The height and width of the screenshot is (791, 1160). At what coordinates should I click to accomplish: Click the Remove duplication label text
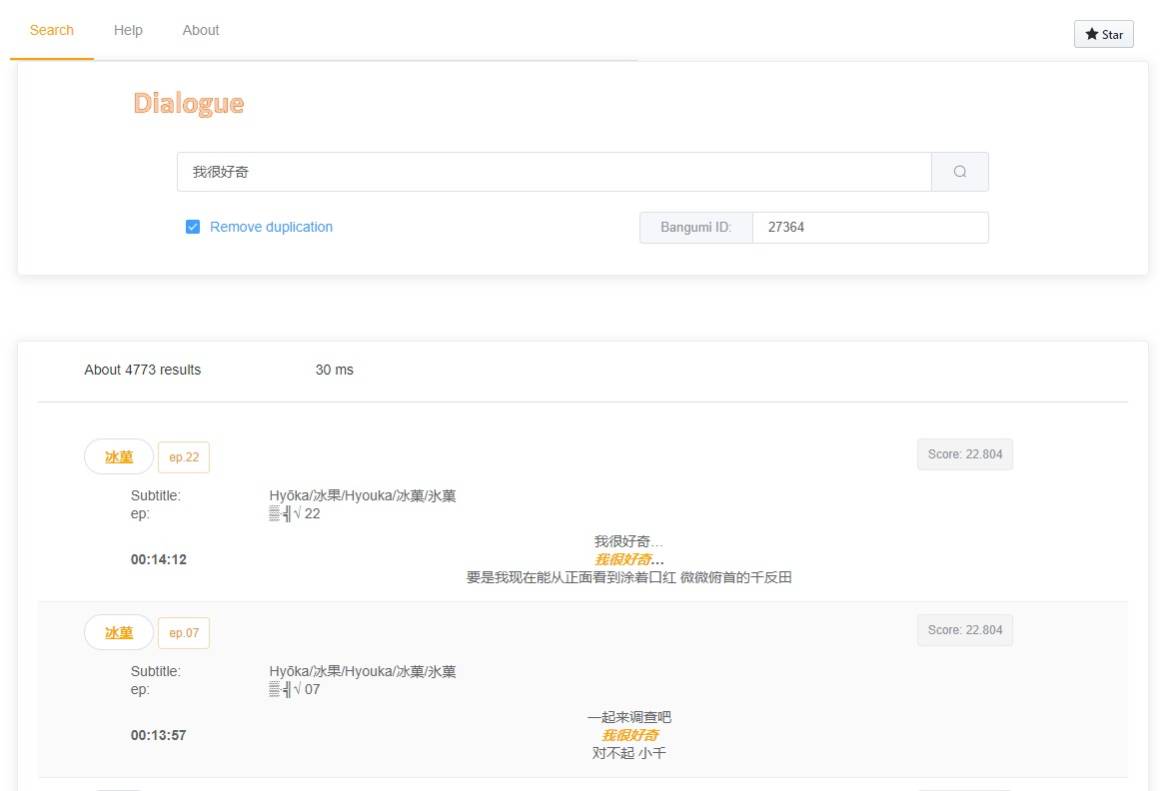coord(271,227)
